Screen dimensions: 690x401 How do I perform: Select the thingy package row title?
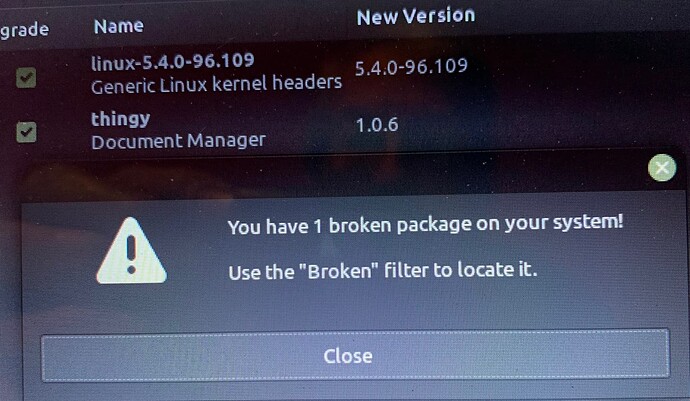pyautogui.click(x=121, y=119)
